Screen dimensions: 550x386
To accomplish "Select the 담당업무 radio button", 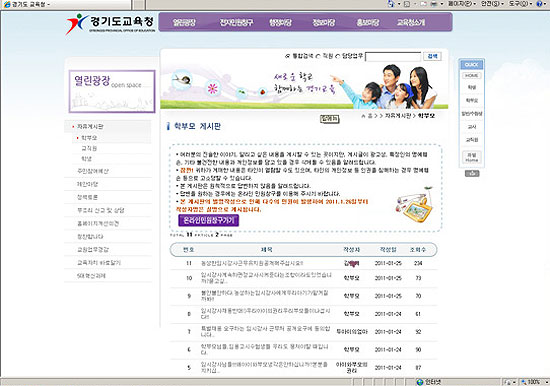I will 338,56.
